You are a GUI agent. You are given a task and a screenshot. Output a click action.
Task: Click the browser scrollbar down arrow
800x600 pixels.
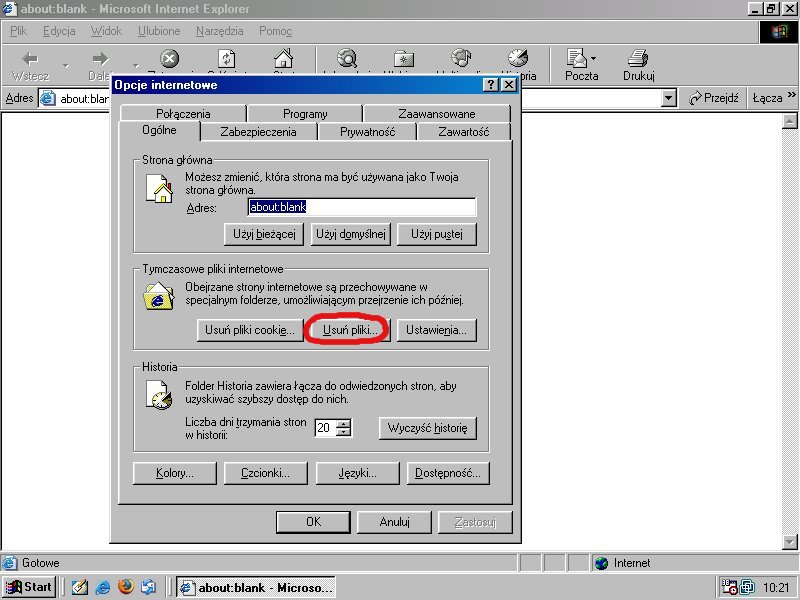coord(789,541)
